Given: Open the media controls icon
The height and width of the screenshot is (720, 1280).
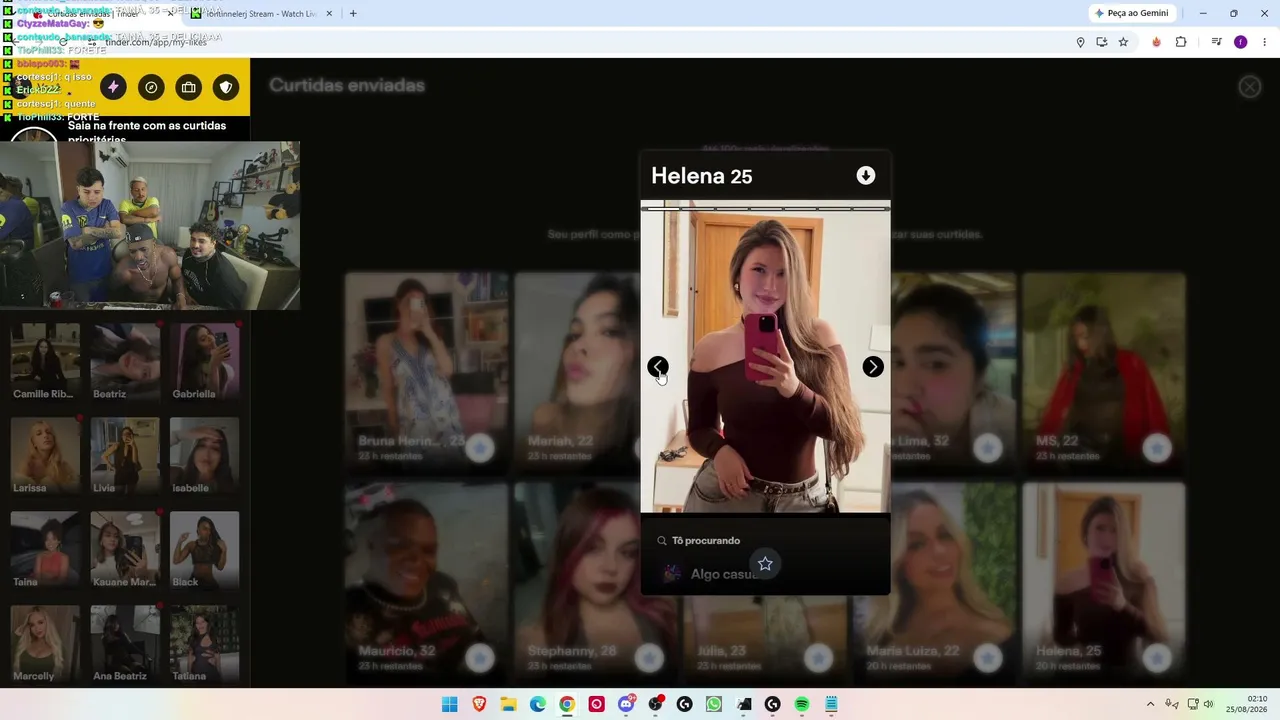Looking at the screenshot, I should tap(1216, 42).
